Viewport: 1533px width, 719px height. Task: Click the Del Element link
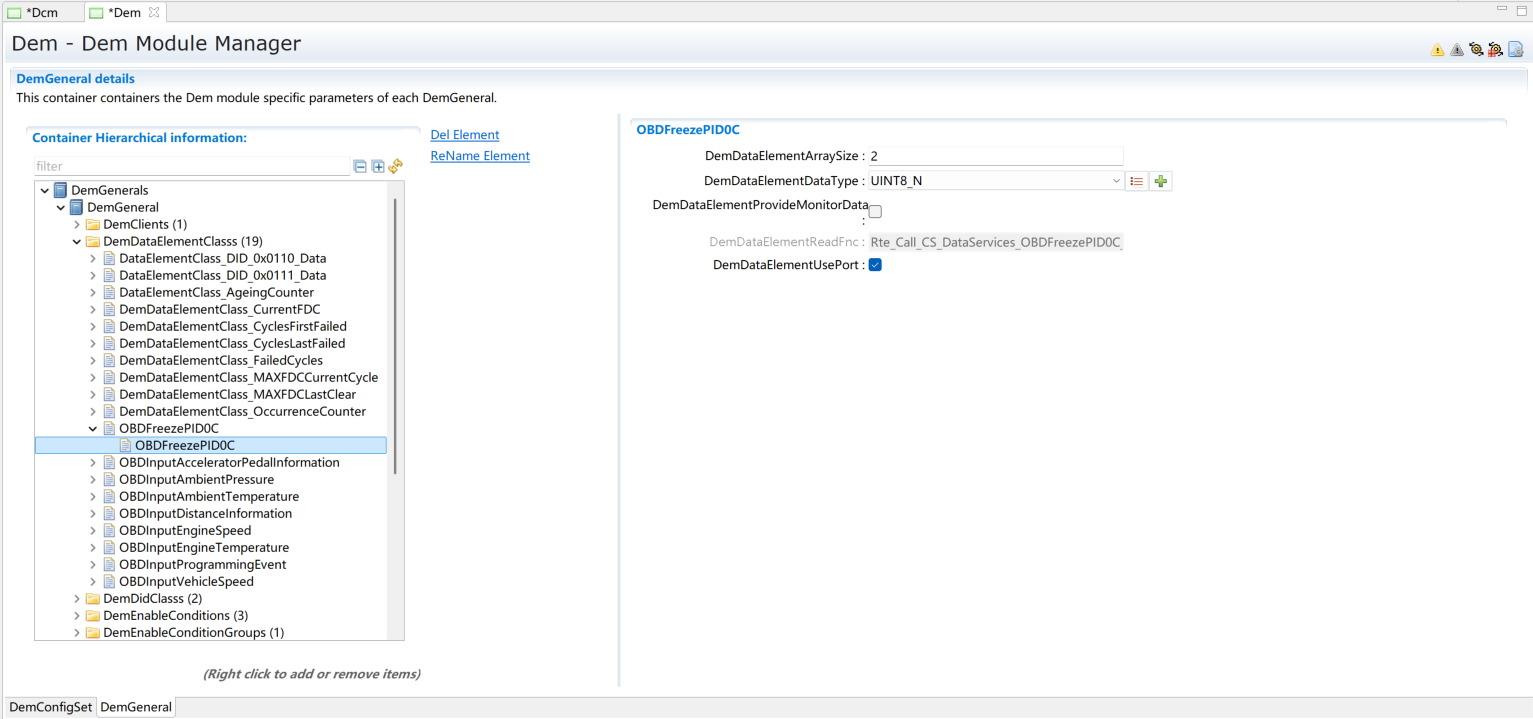[464, 135]
